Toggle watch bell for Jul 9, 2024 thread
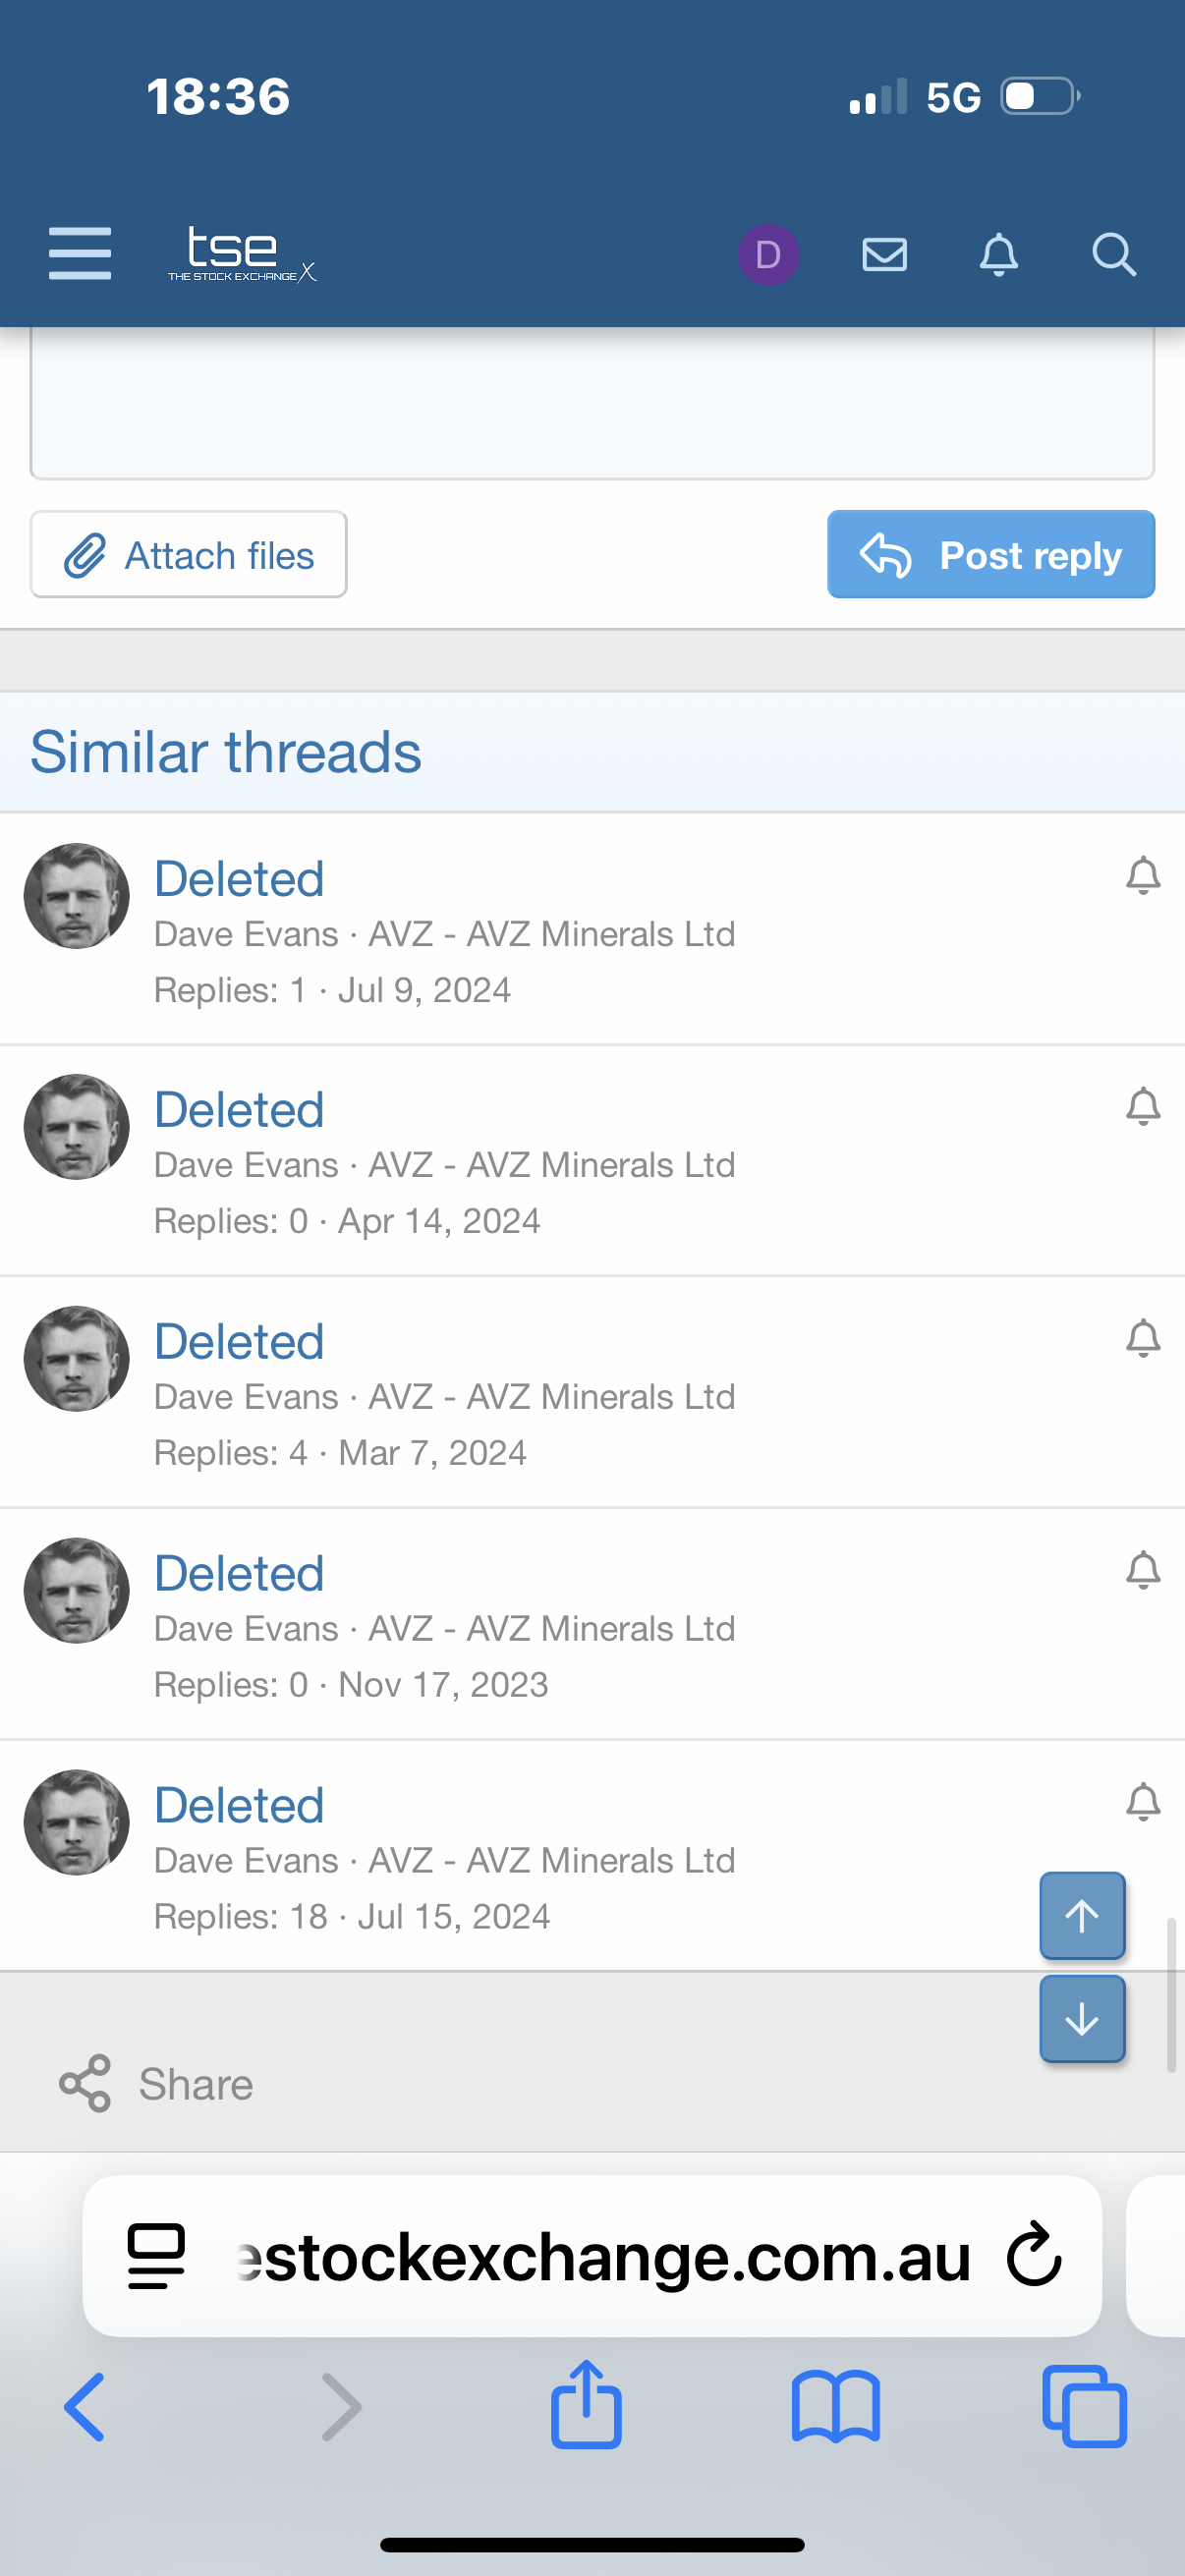 (1142, 875)
